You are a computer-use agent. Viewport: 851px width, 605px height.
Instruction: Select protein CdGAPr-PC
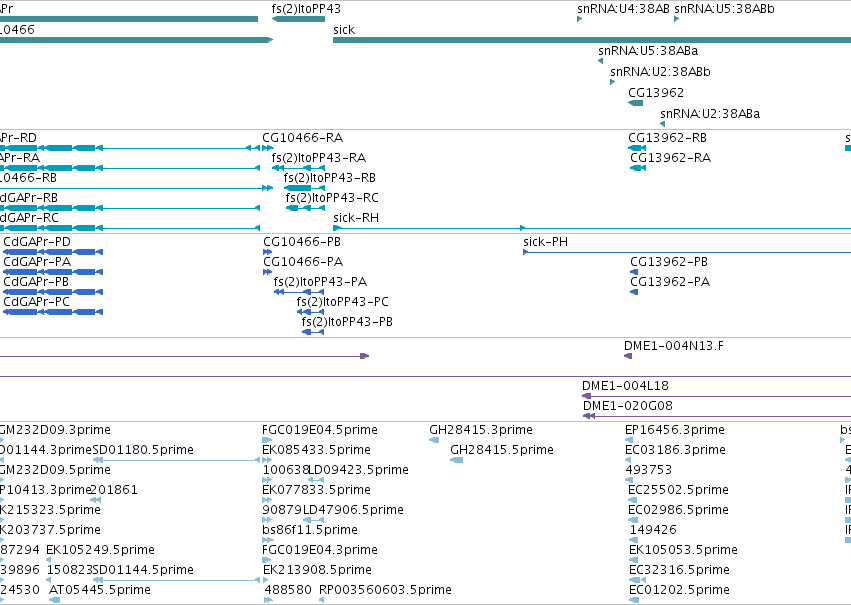[36, 302]
